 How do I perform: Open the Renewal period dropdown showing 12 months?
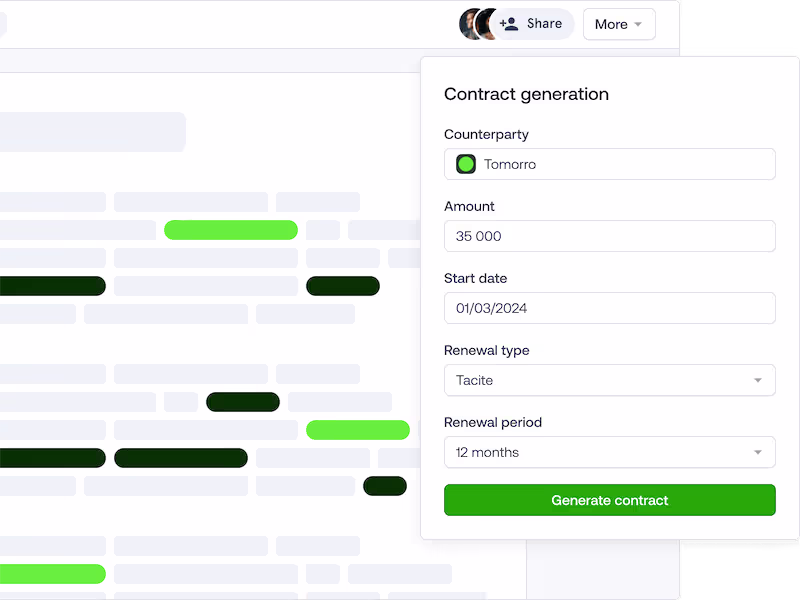point(610,452)
